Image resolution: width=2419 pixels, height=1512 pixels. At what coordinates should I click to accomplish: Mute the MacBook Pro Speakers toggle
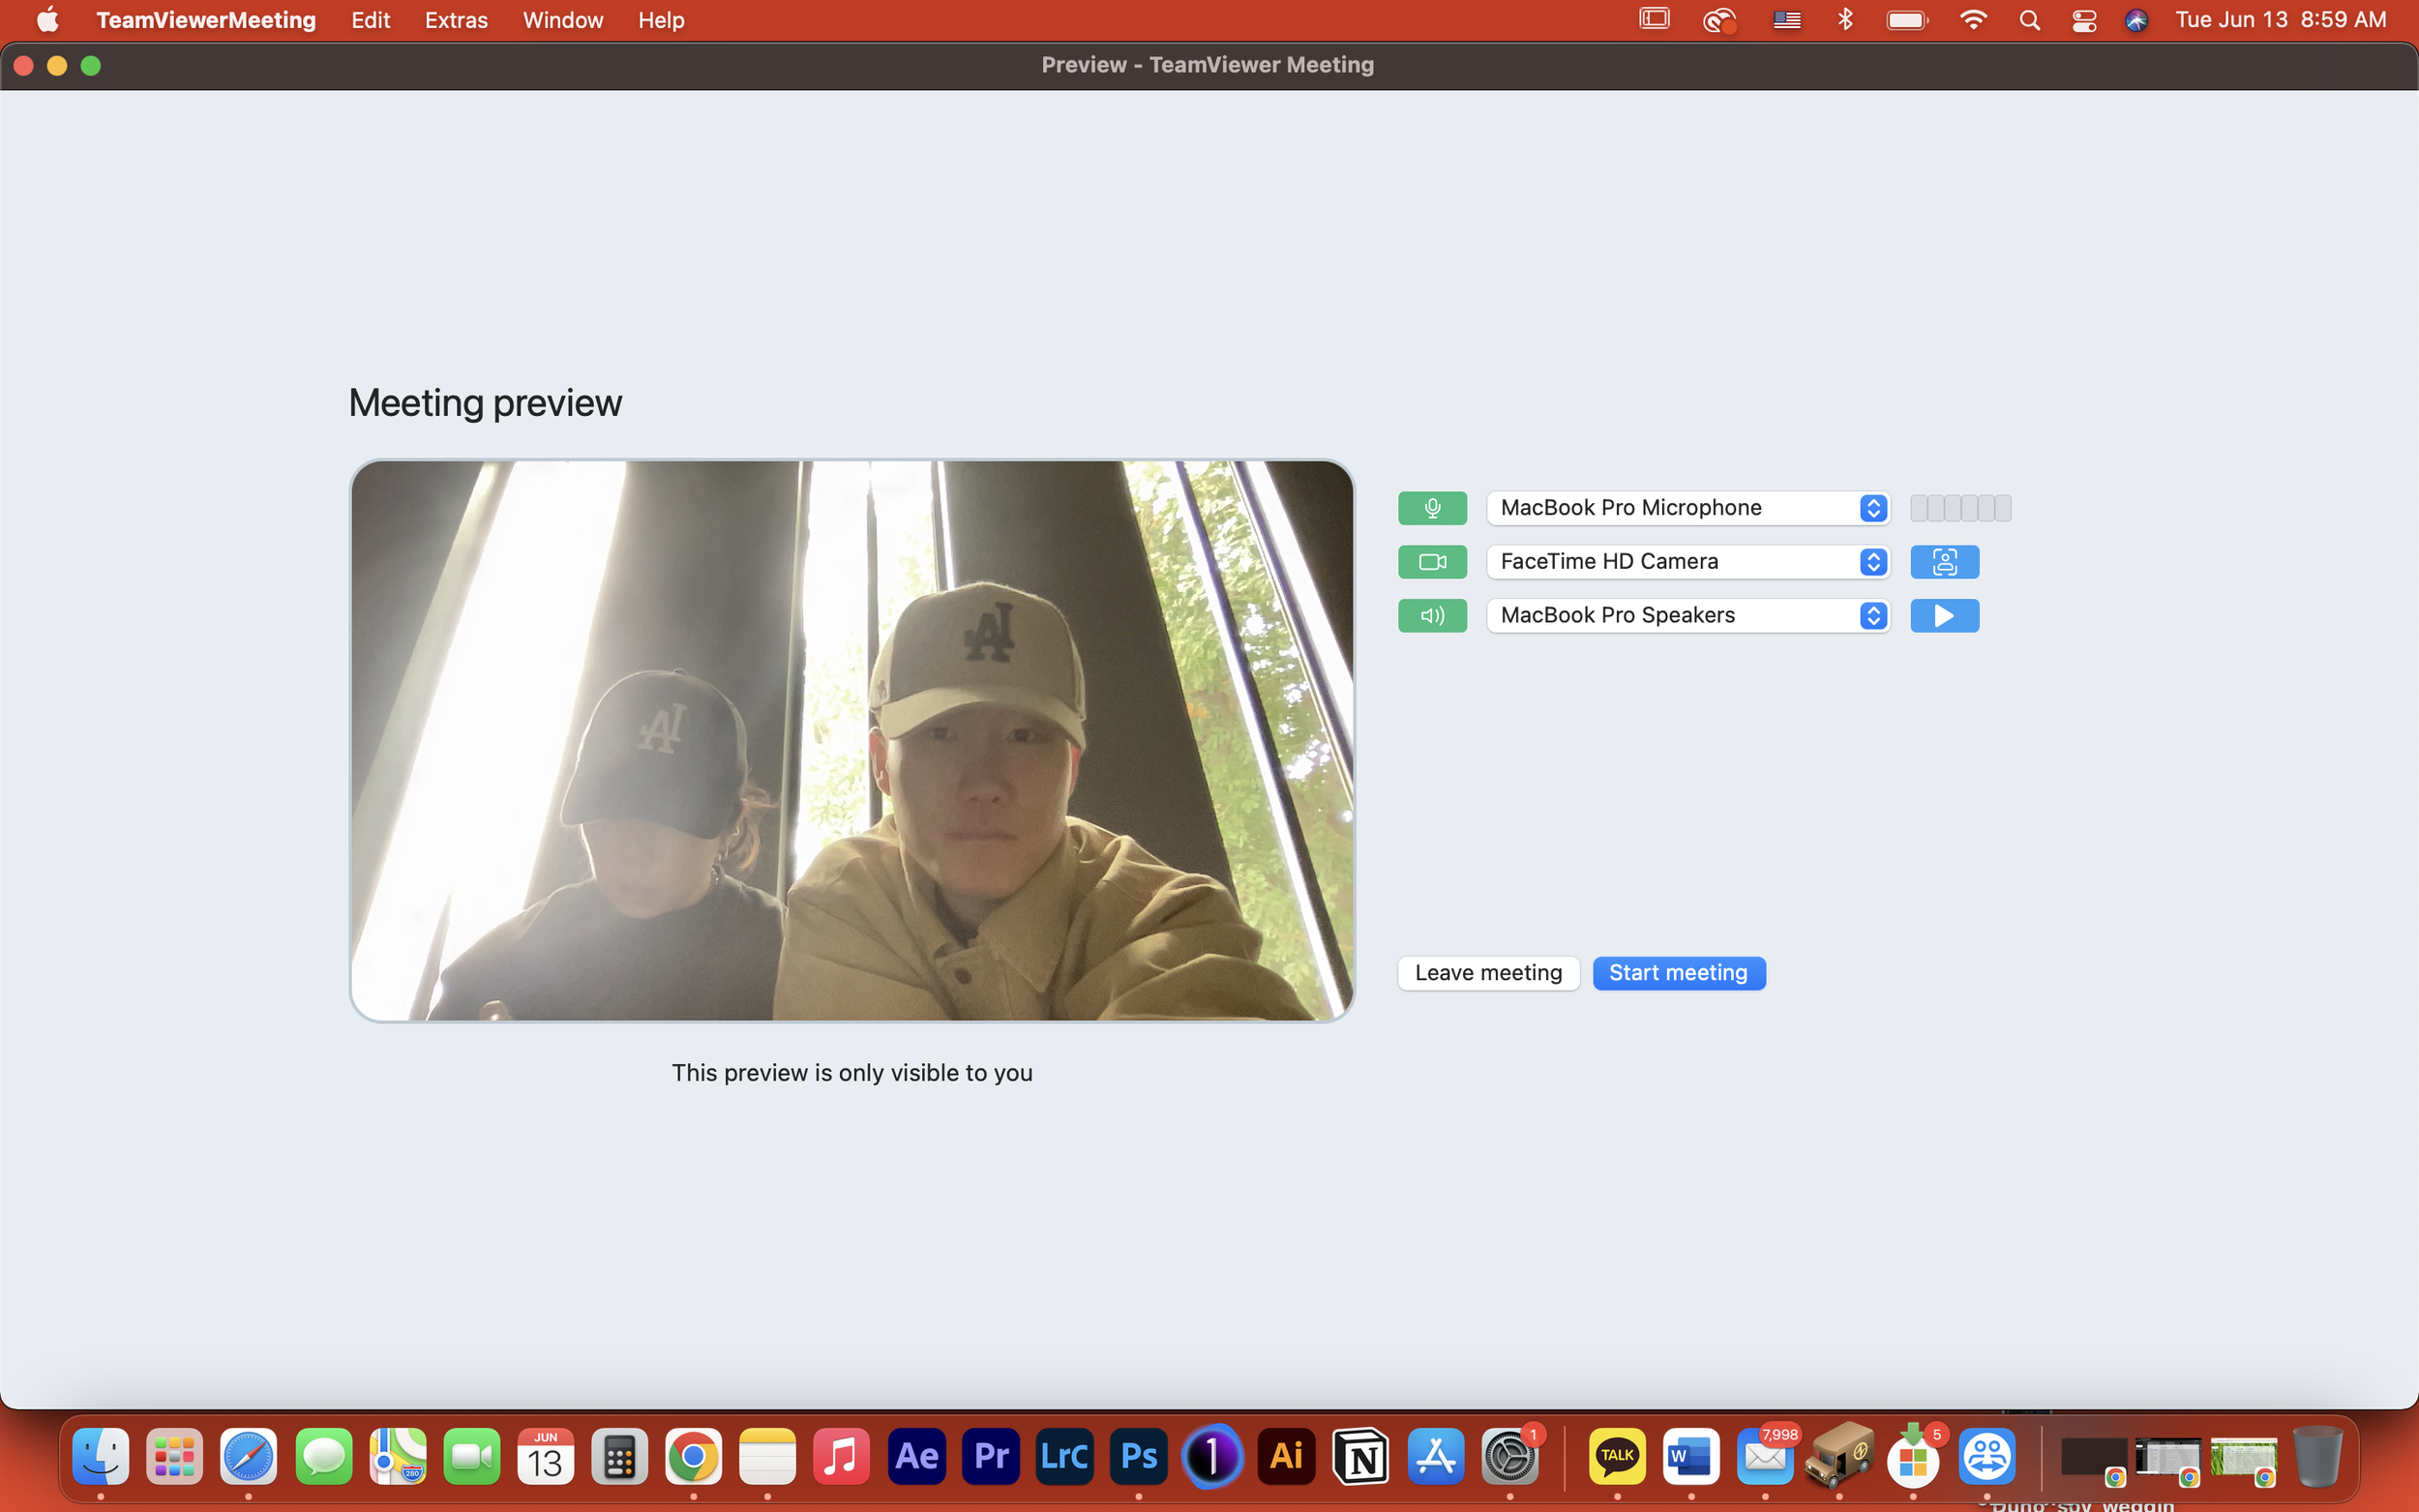(1432, 616)
